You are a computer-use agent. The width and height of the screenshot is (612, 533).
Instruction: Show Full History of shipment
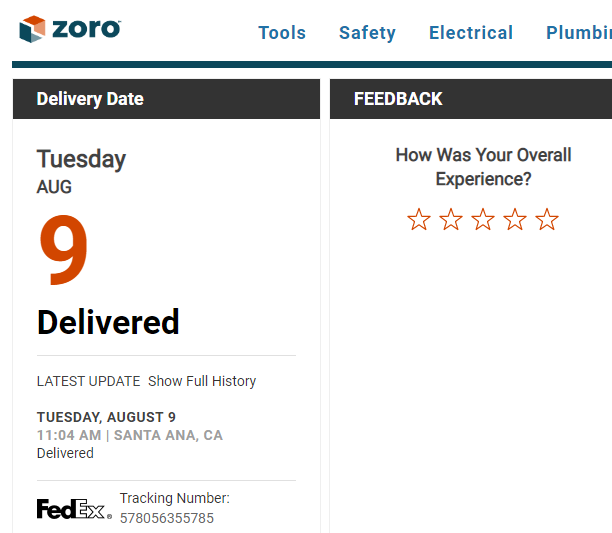point(202,381)
